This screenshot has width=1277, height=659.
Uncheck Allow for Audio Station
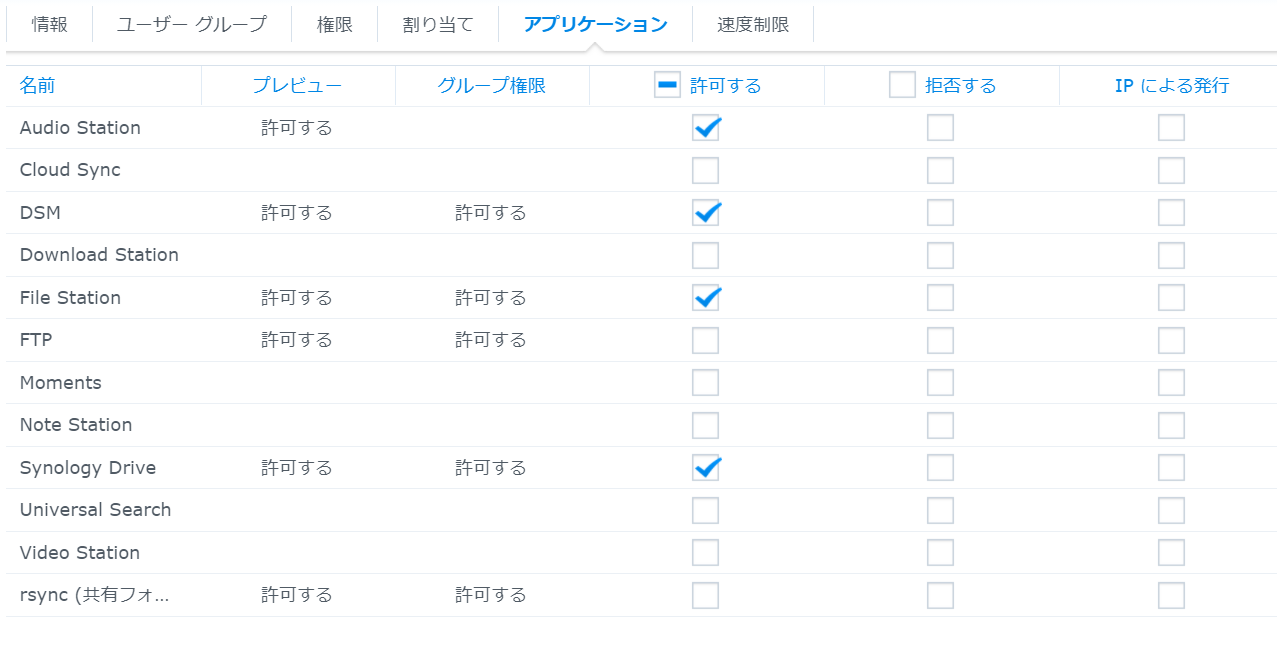click(x=705, y=128)
